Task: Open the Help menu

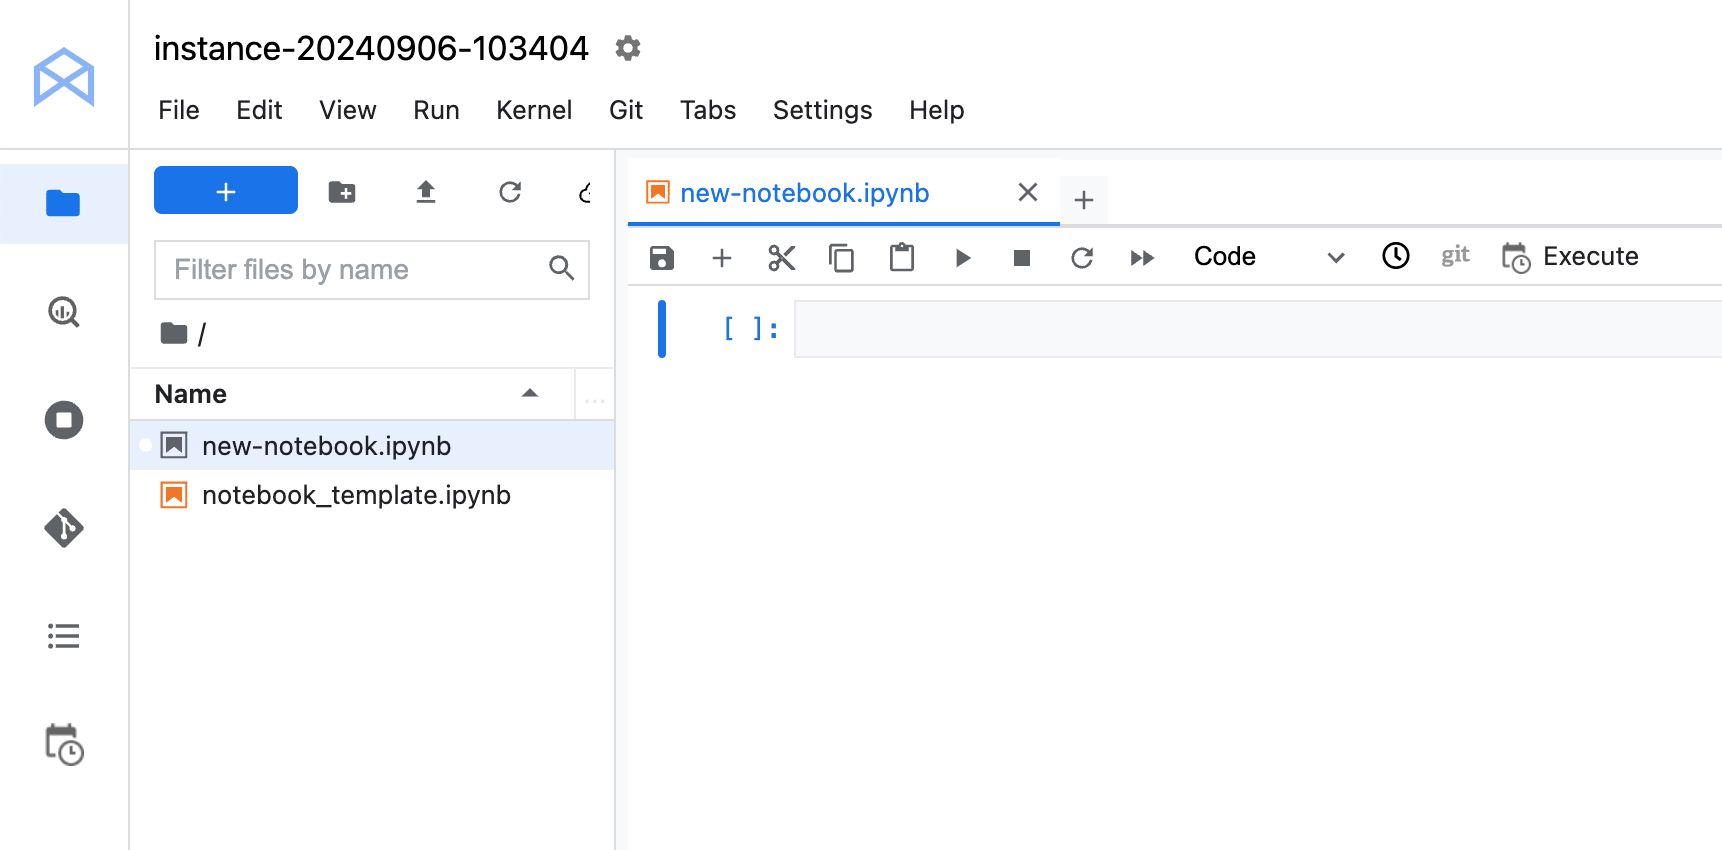Action: (x=937, y=110)
